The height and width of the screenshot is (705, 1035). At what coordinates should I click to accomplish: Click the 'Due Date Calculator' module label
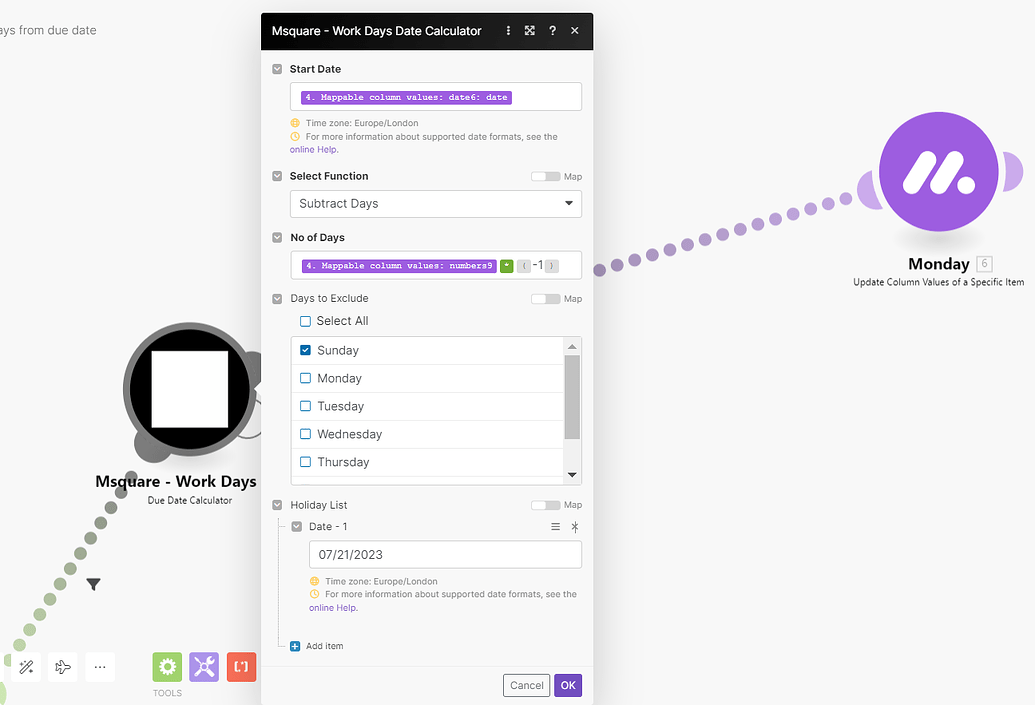(189, 500)
